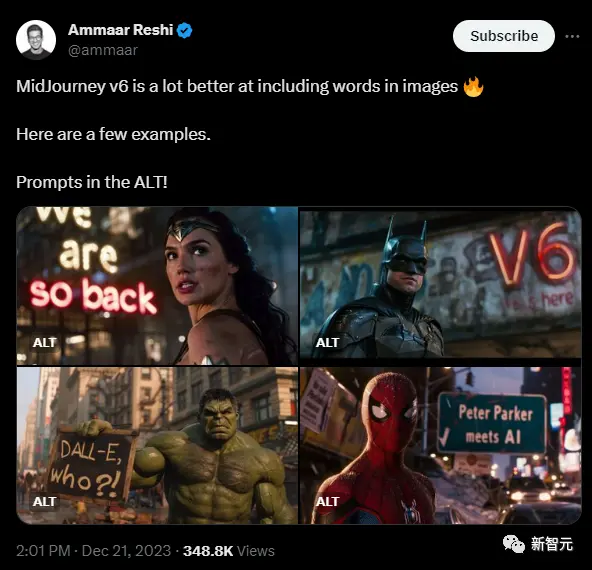This screenshot has height=570, width=592.
Task: Show ALT text on 'DALL-E, who?!' image
Action: (45, 501)
